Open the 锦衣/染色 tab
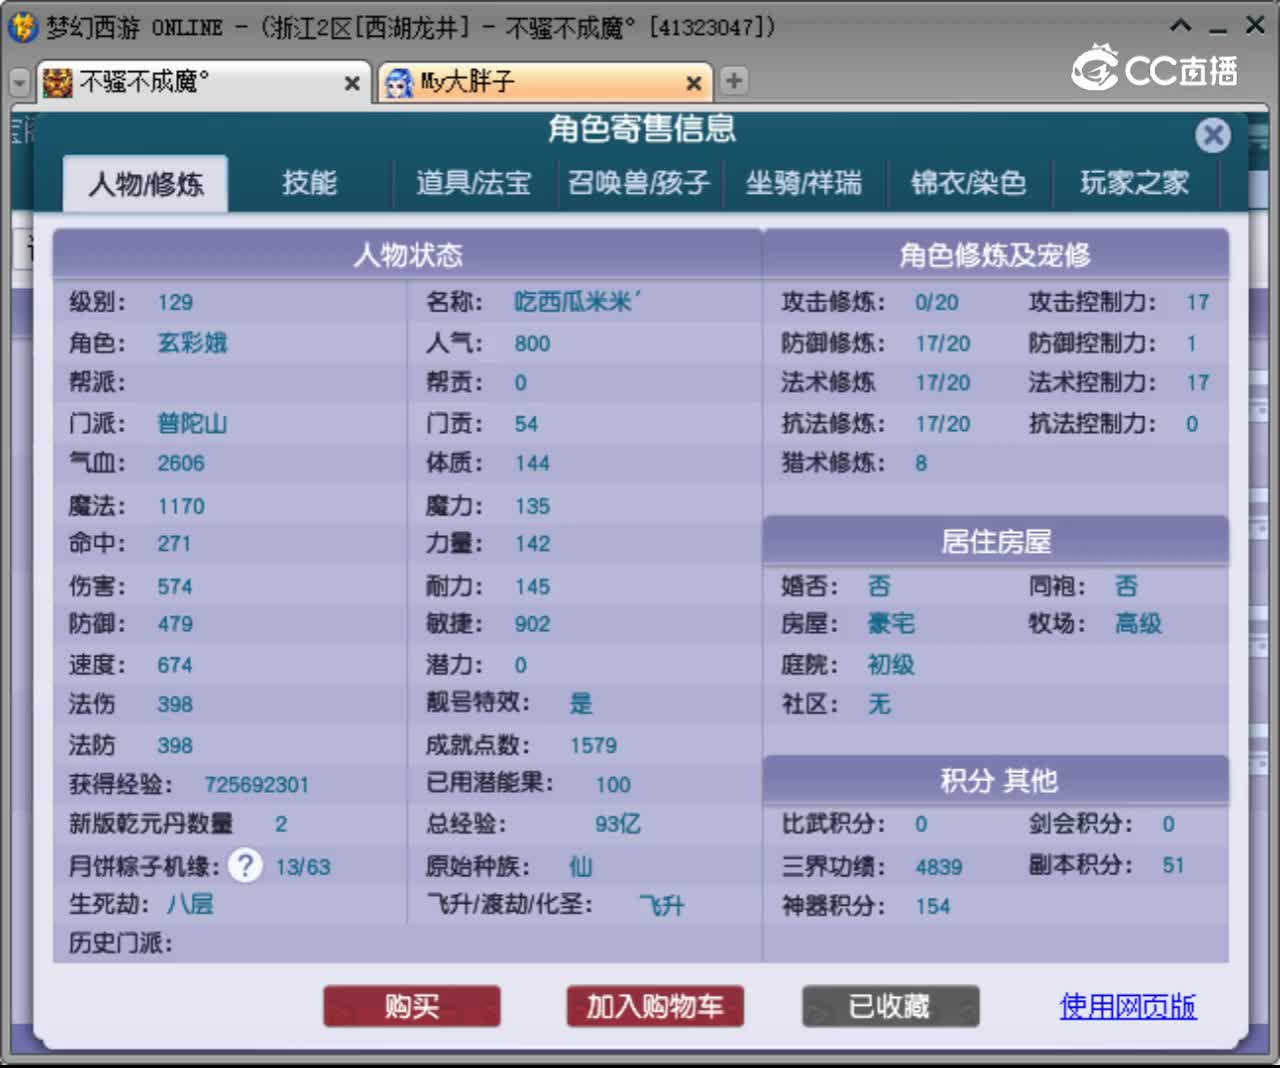 [969, 183]
